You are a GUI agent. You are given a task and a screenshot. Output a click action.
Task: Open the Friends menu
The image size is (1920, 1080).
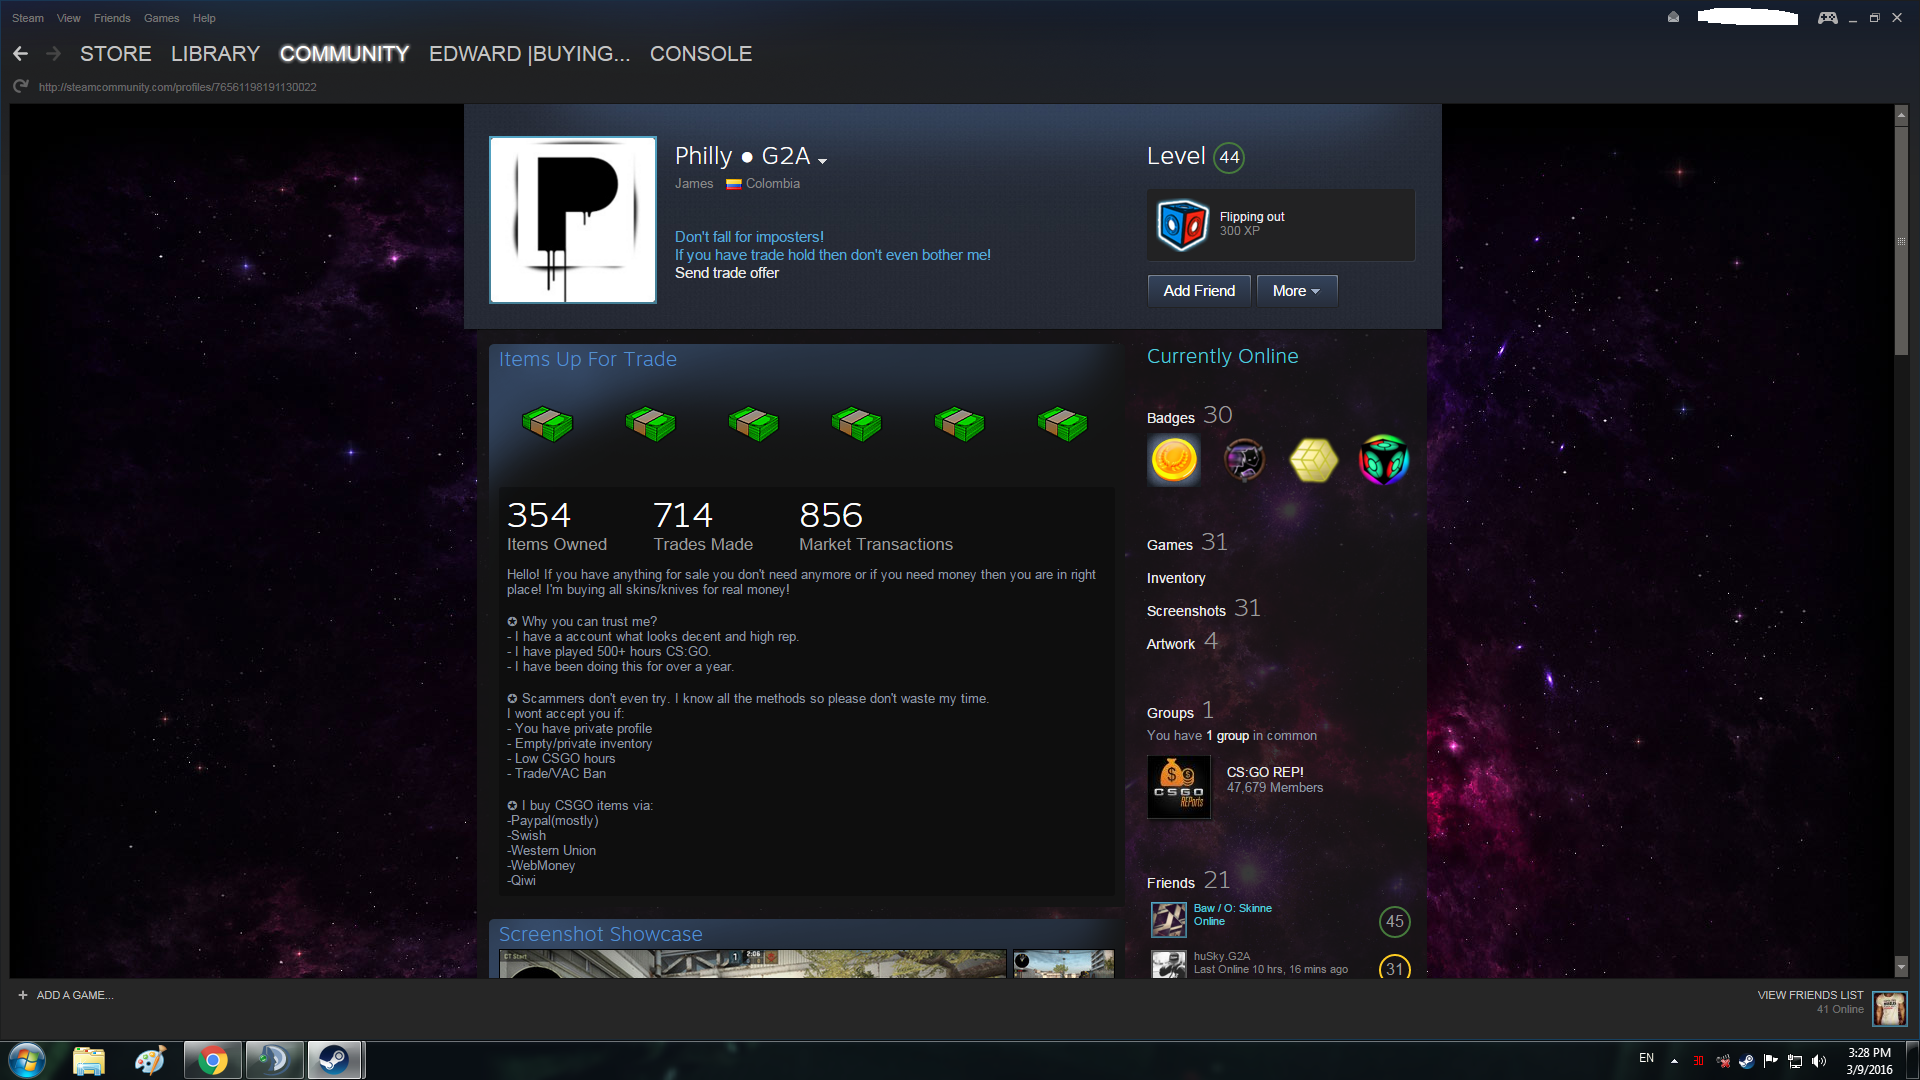click(x=112, y=18)
